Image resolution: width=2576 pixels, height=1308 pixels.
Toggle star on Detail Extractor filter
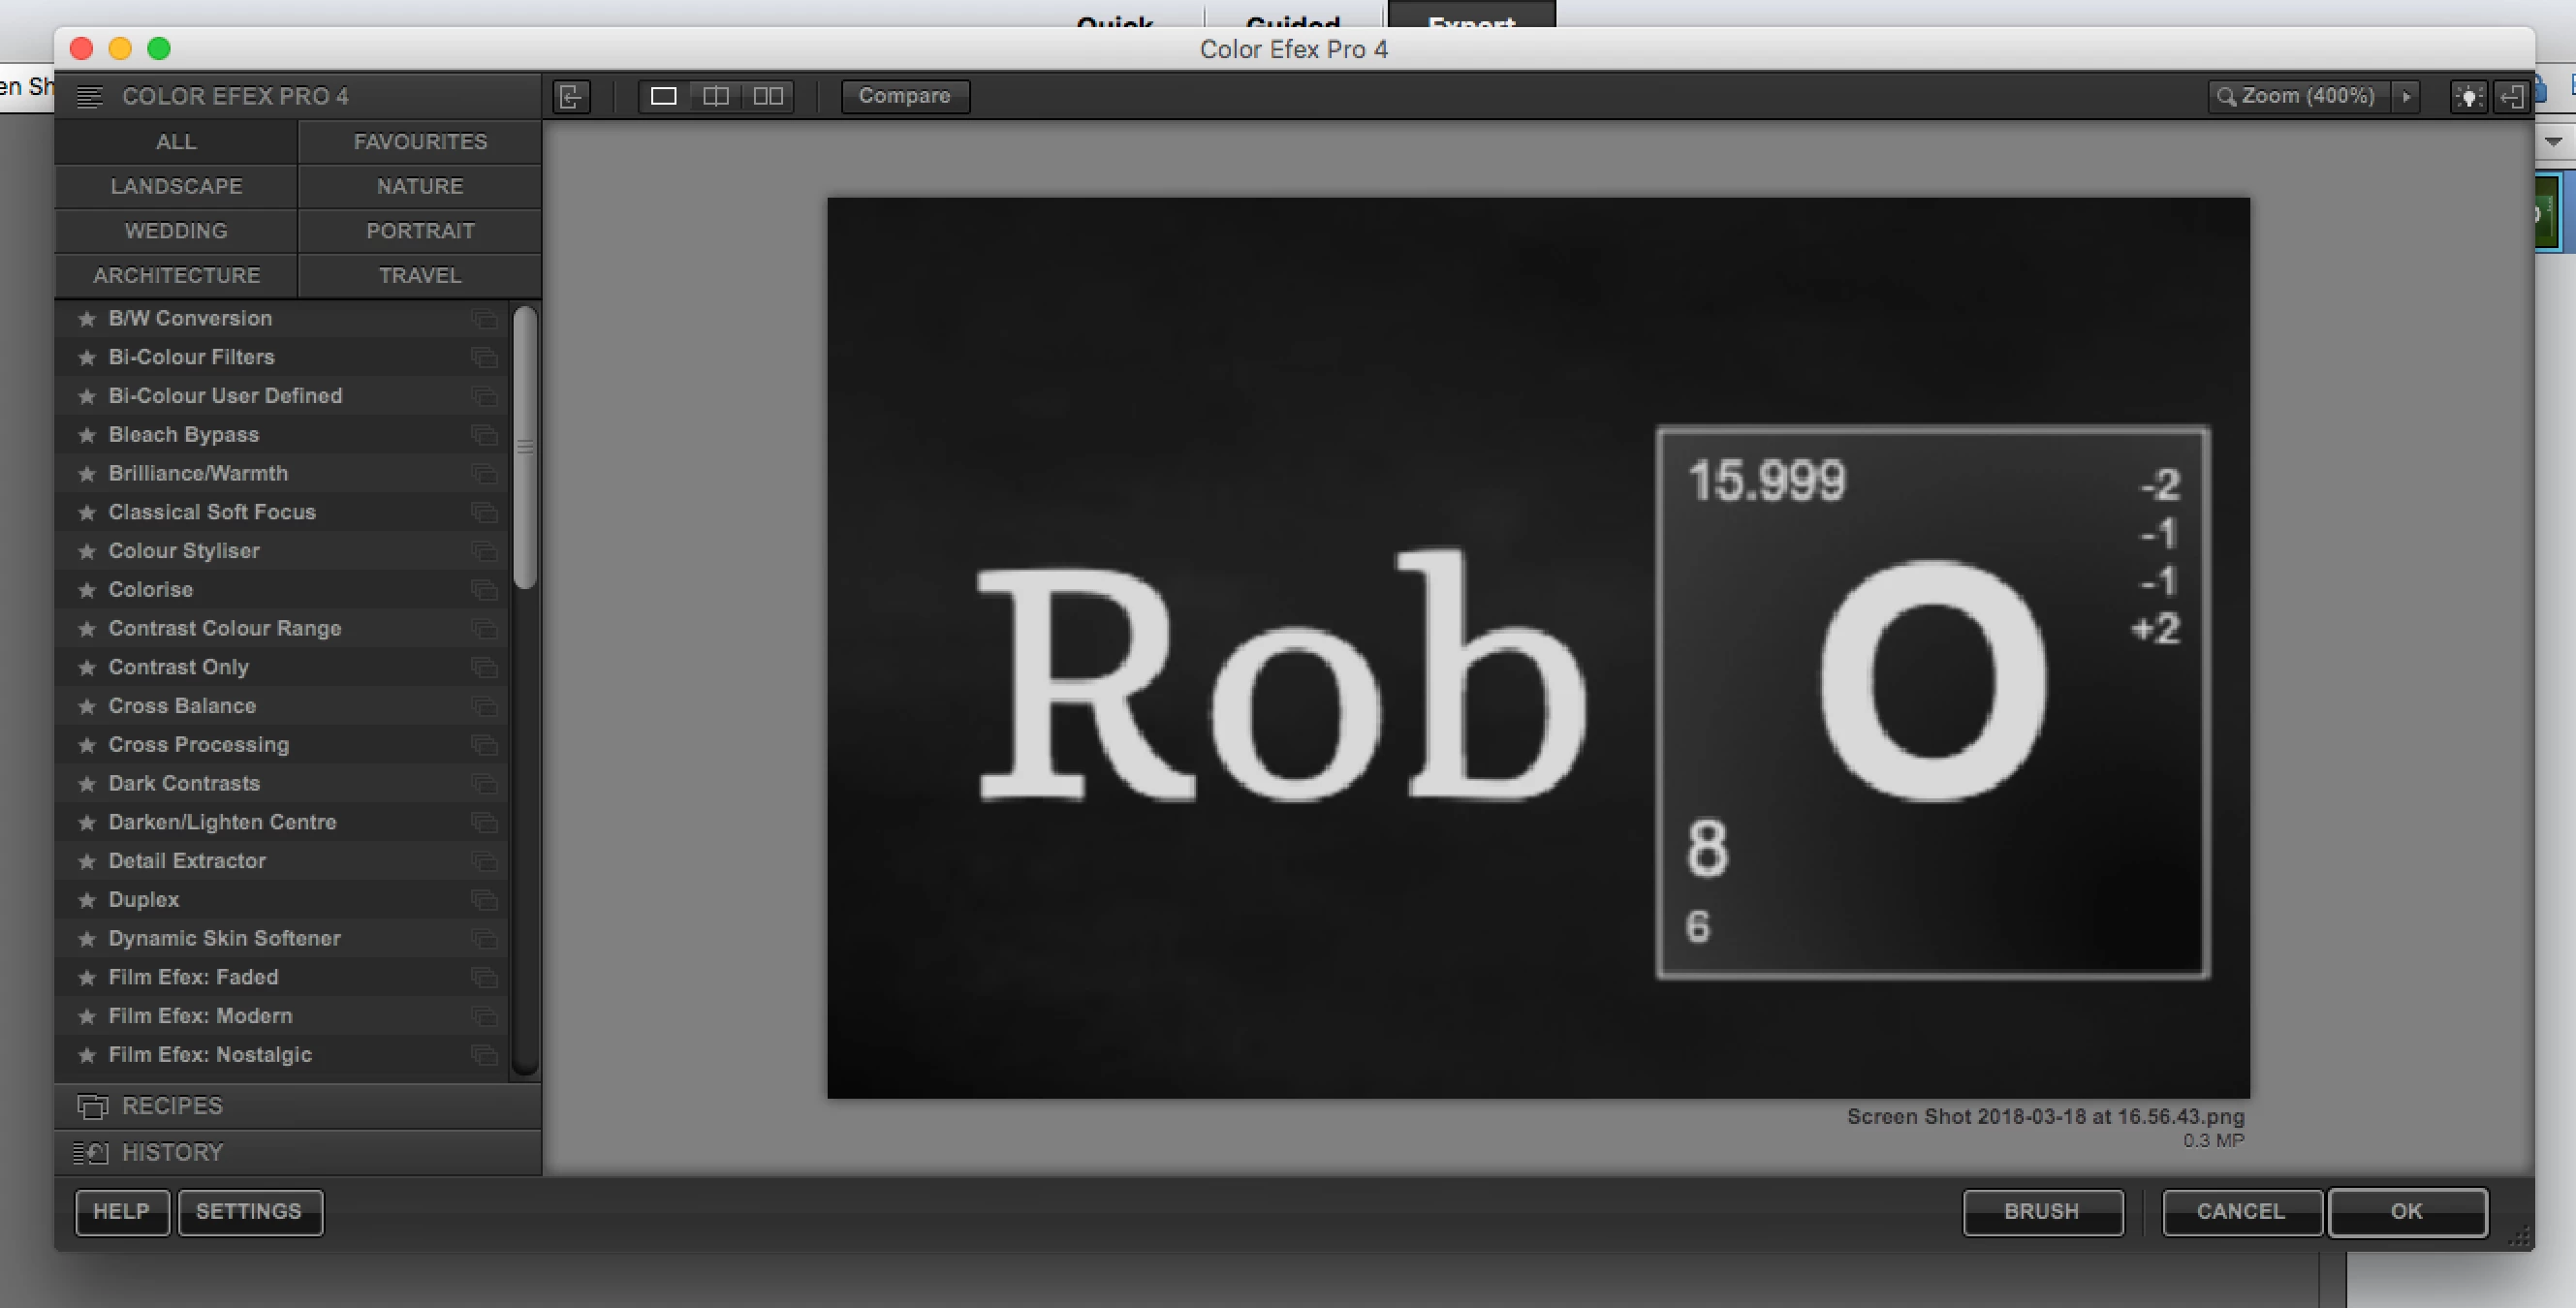coord(87,861)
